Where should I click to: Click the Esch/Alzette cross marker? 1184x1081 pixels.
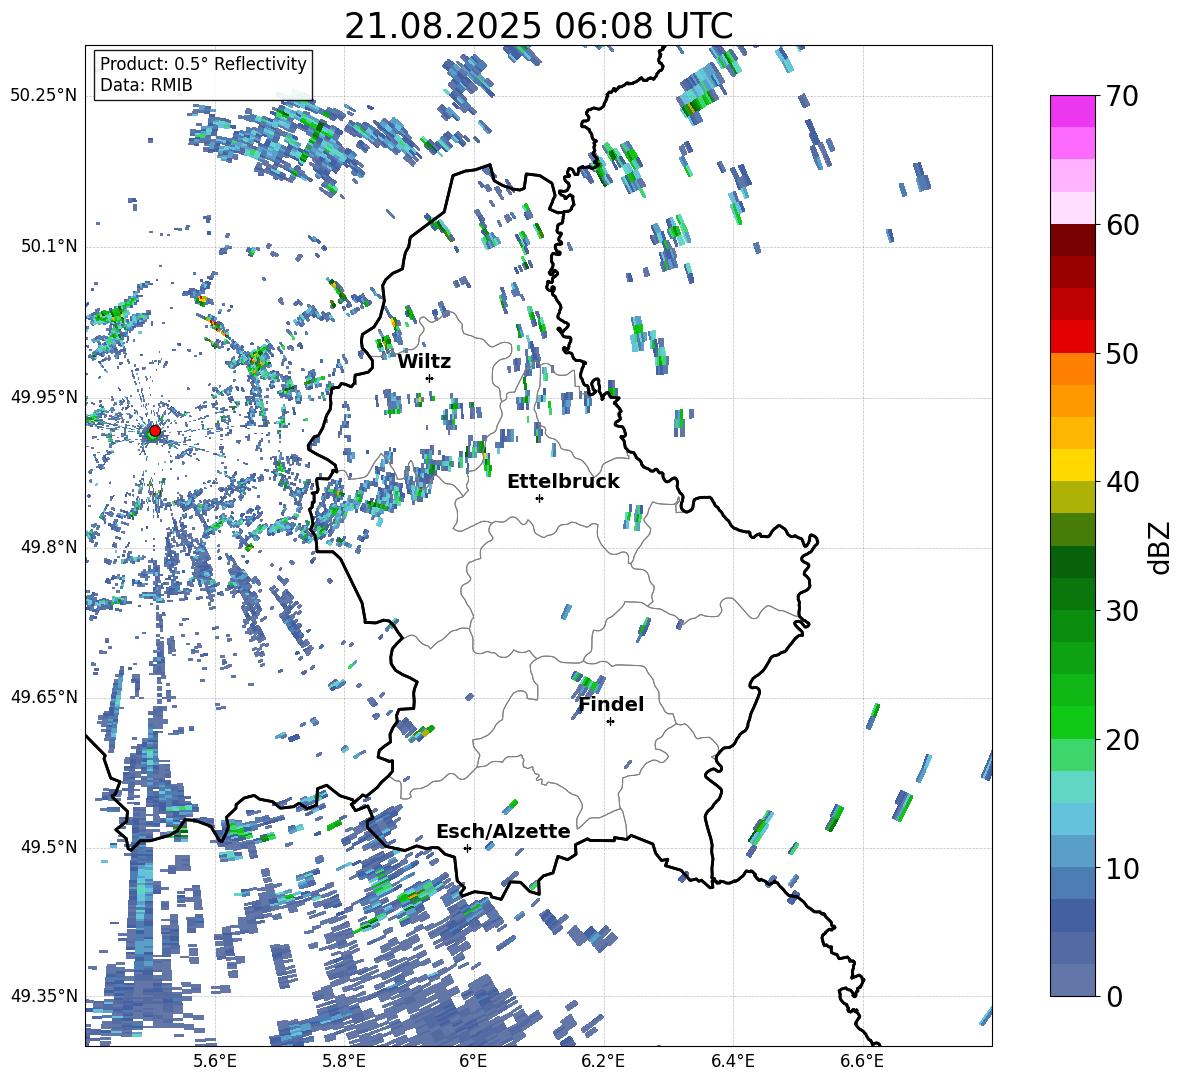[x=467, y=848]
